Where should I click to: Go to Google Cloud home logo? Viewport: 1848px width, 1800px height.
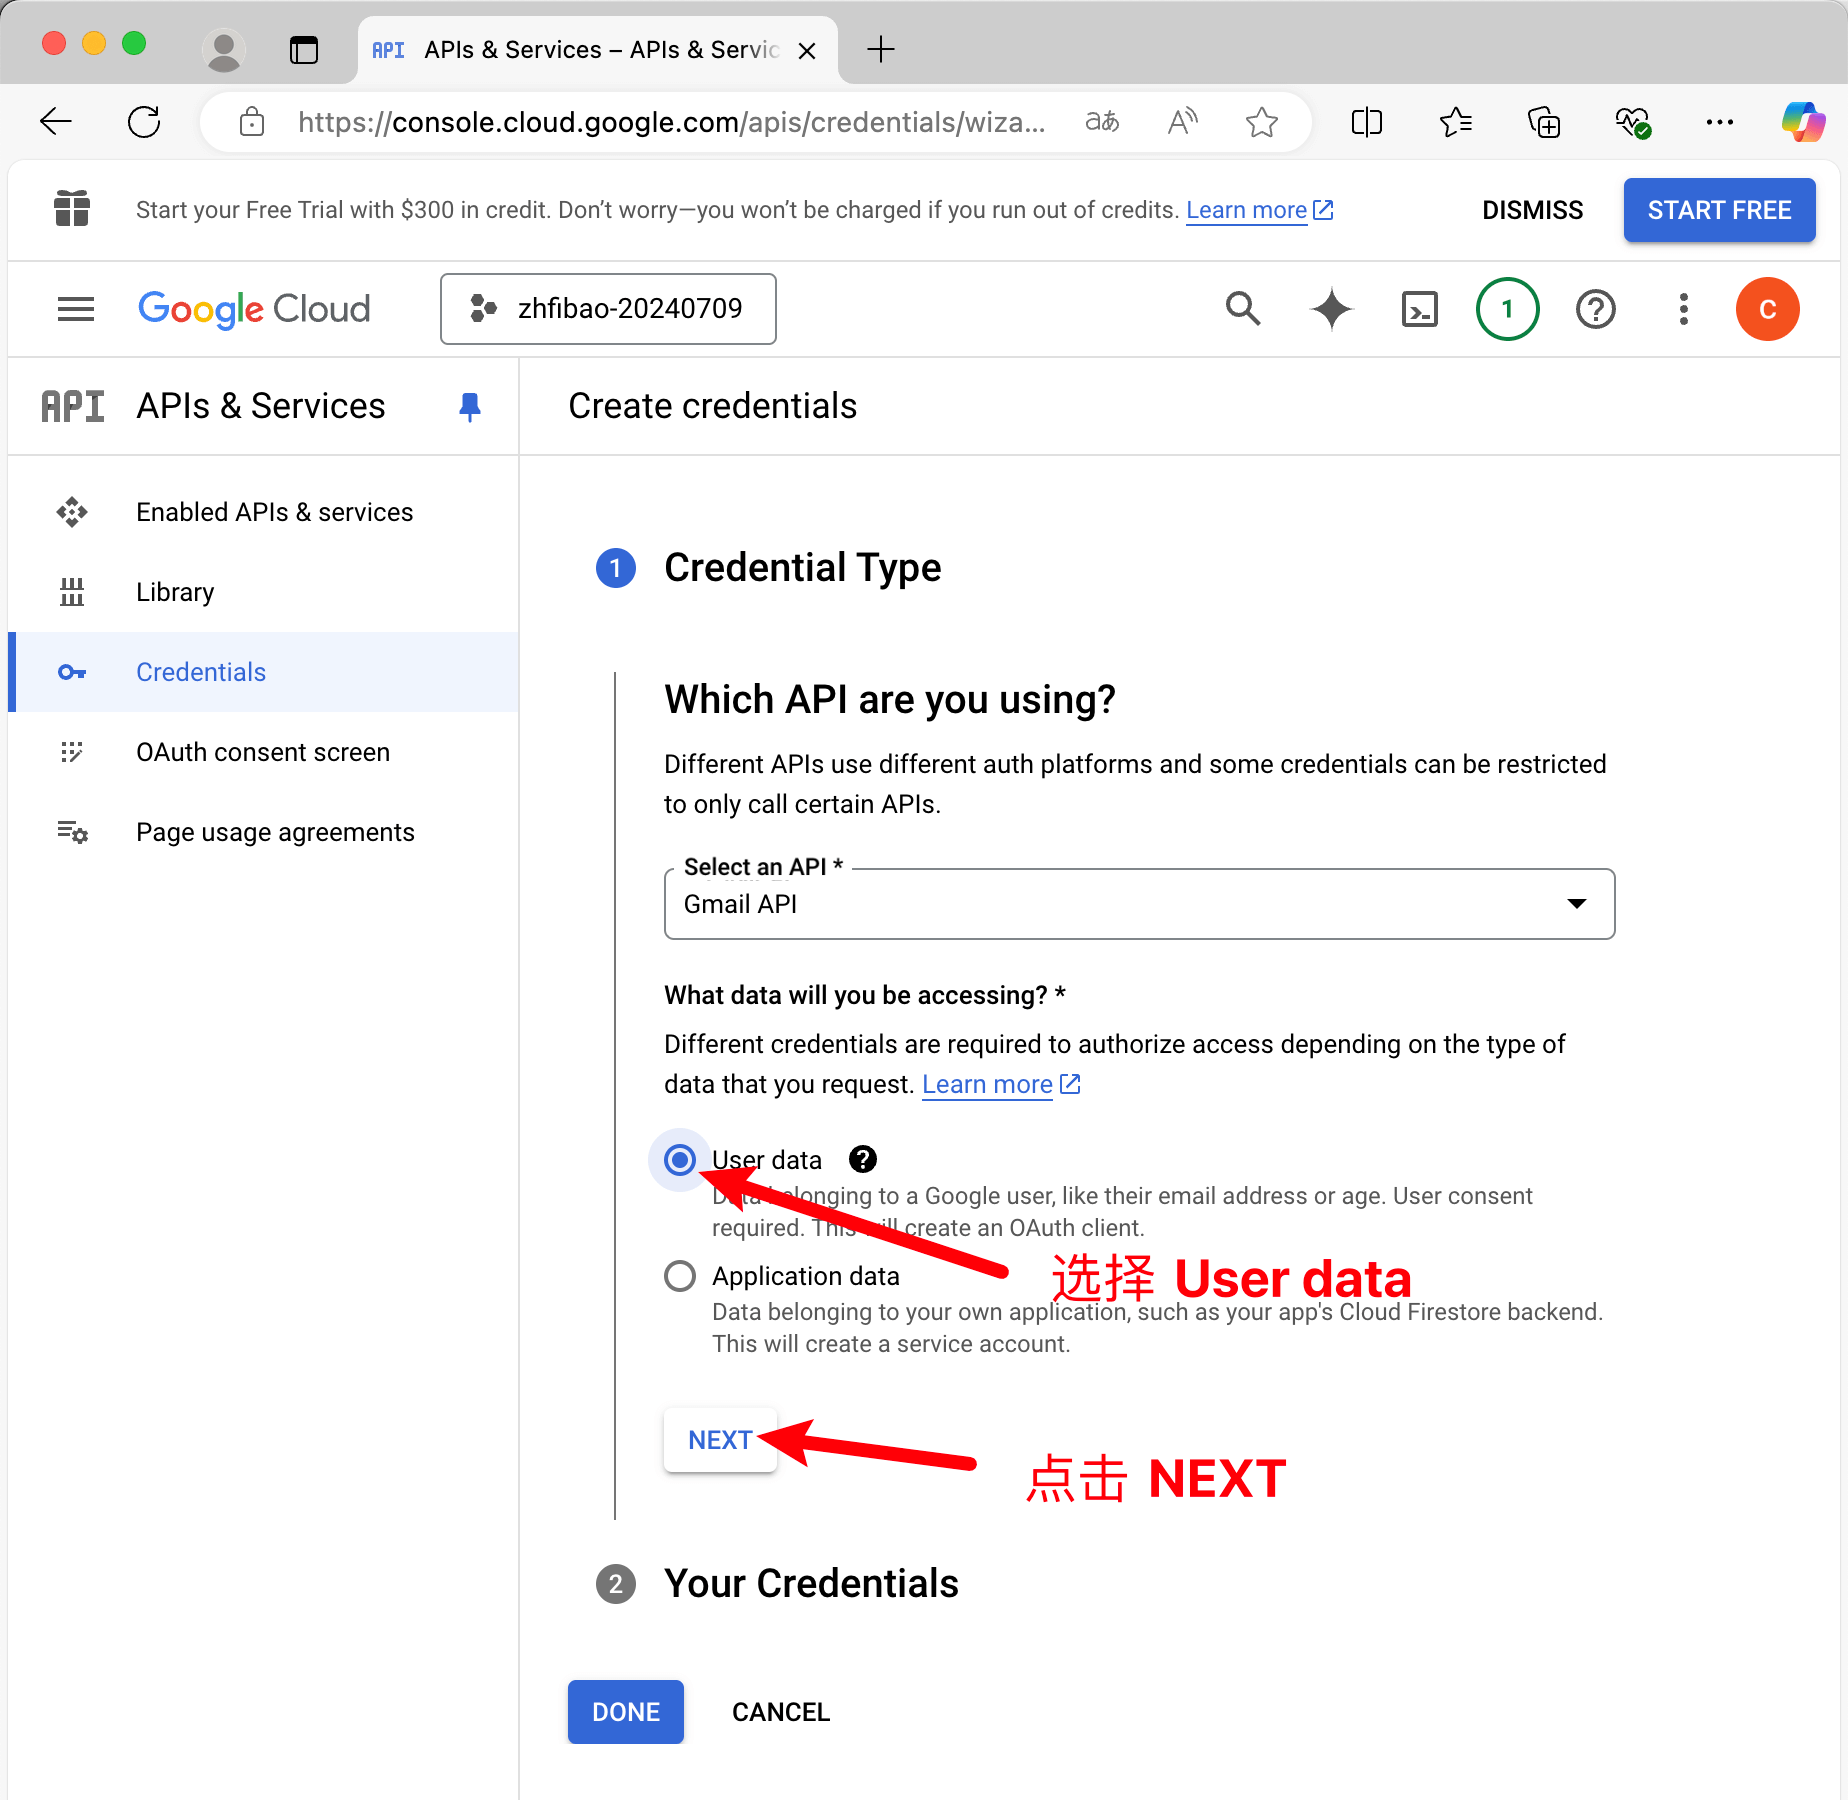[x=254, y=309]
